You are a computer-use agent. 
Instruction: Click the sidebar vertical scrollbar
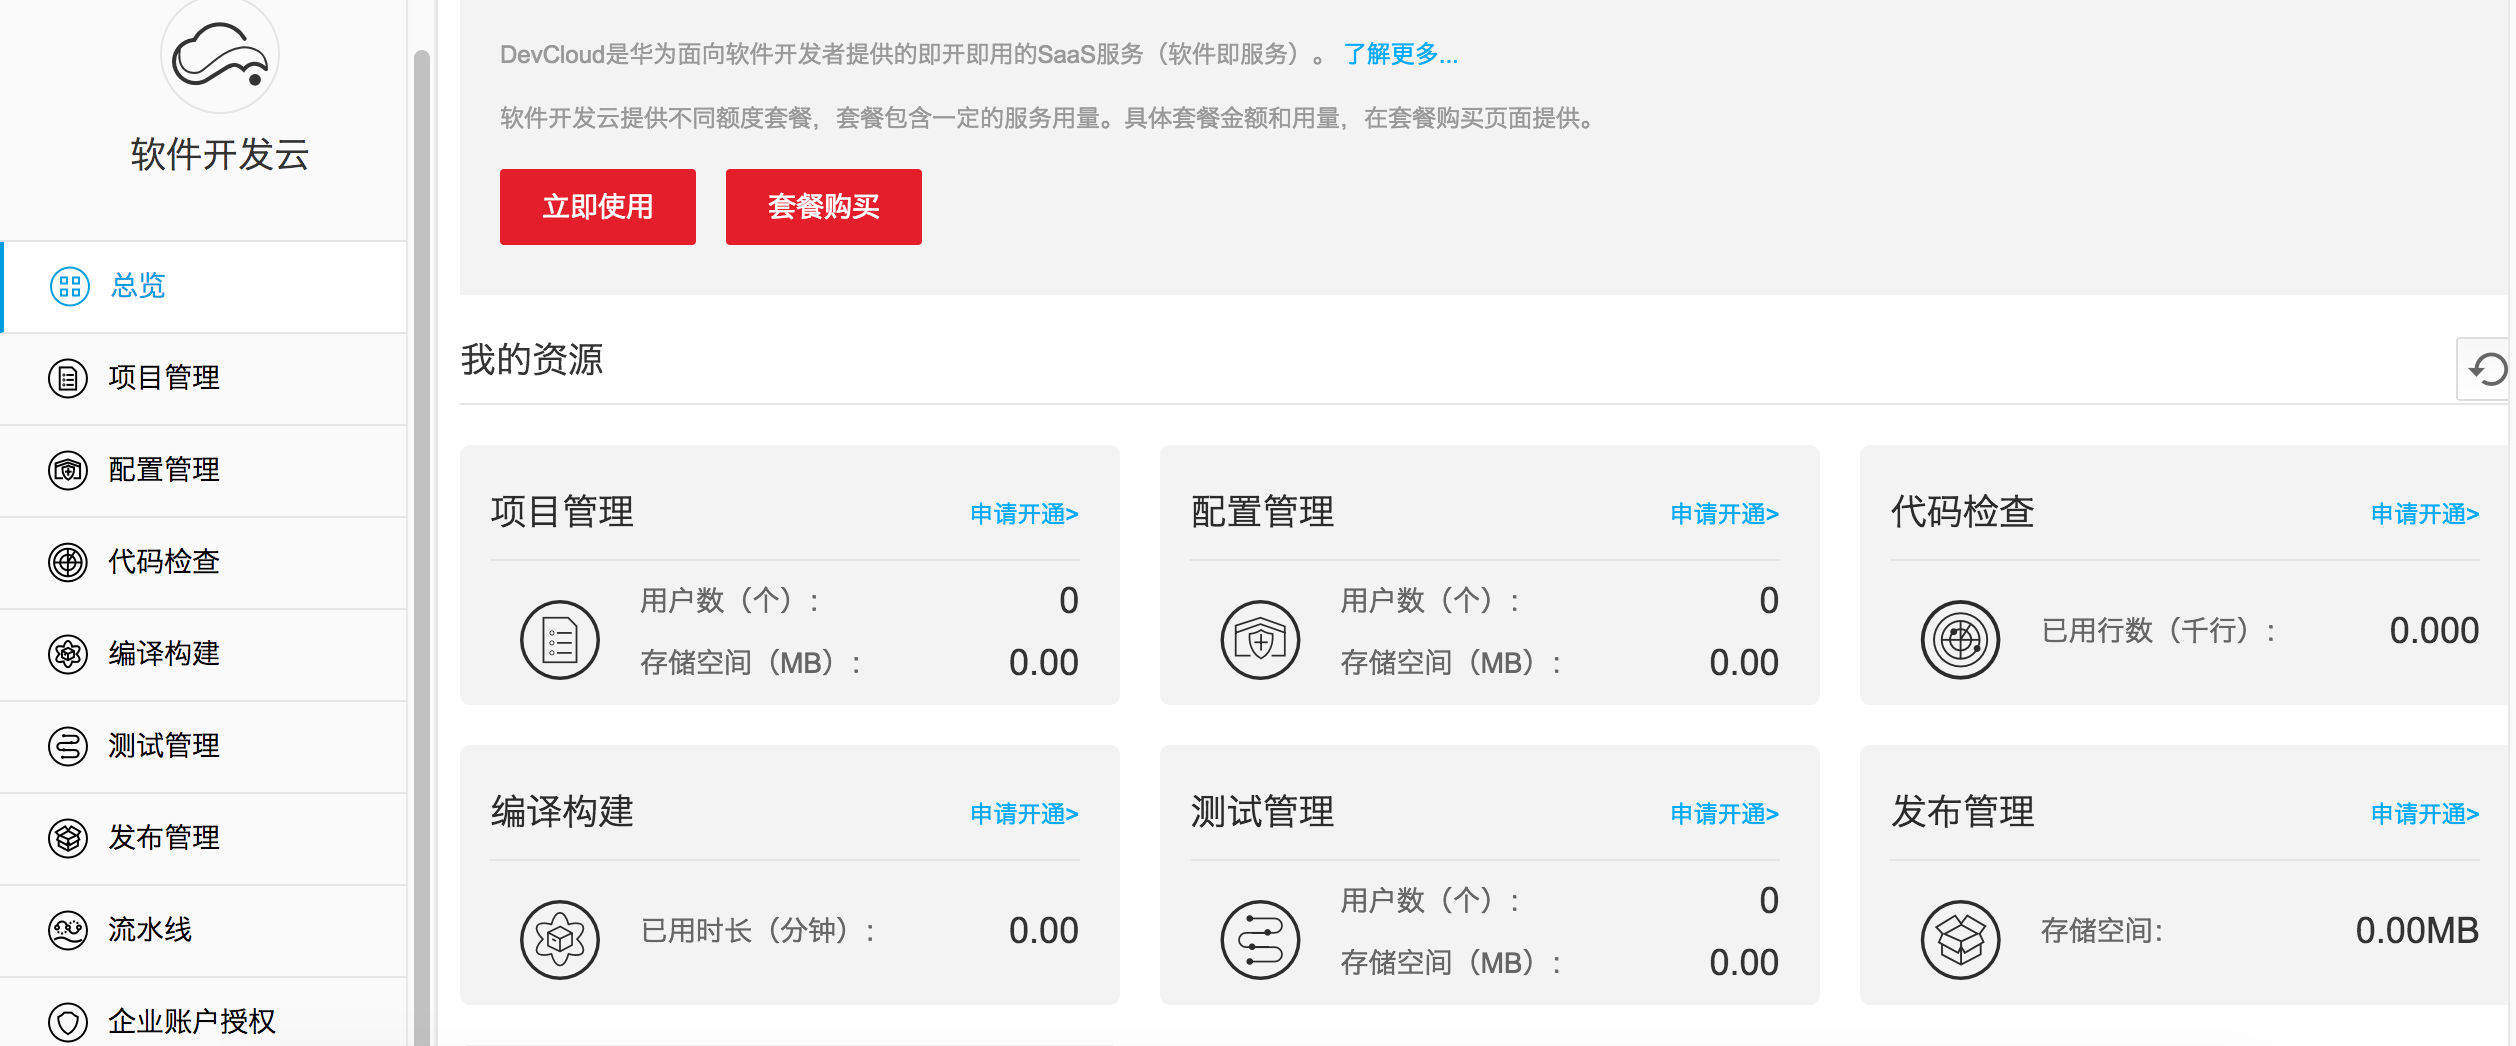coord(422,548)
